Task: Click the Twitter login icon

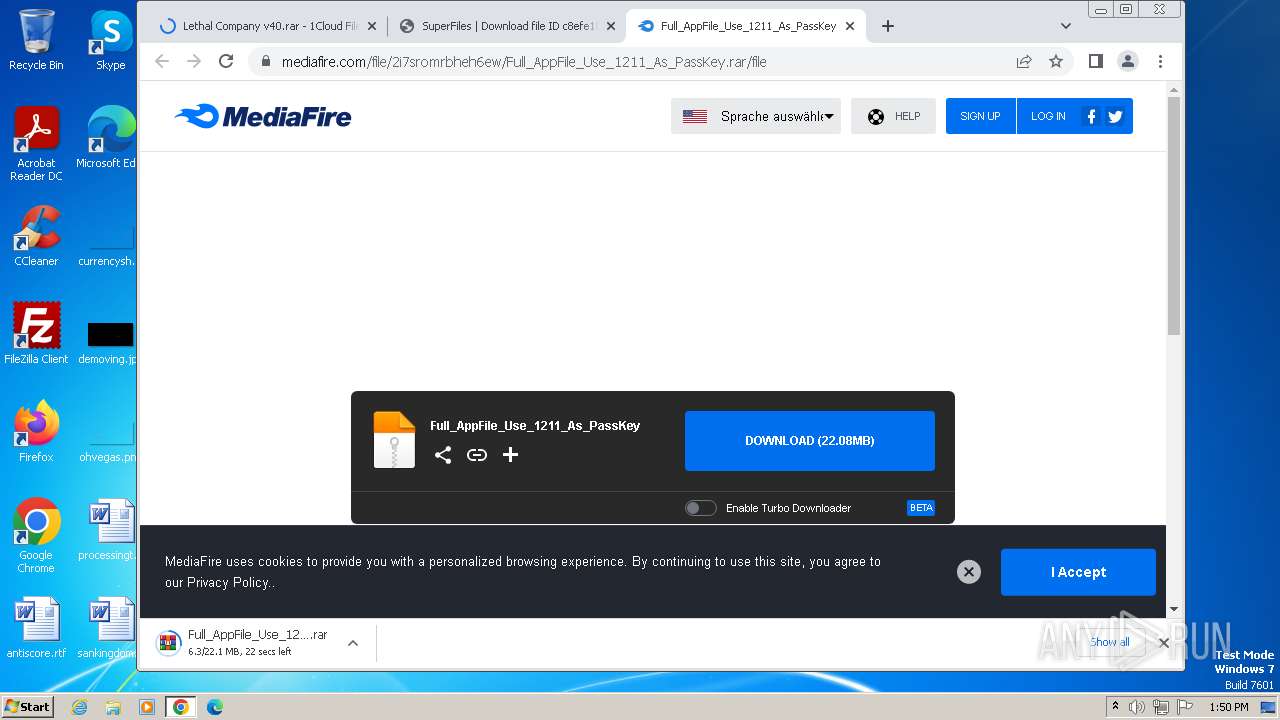Action: 1115,116
